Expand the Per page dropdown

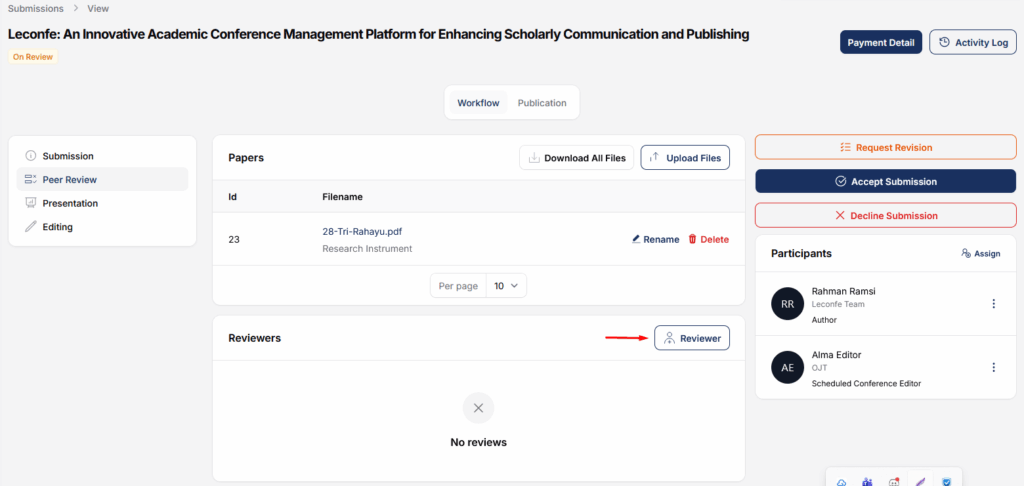tap(506, 286)
